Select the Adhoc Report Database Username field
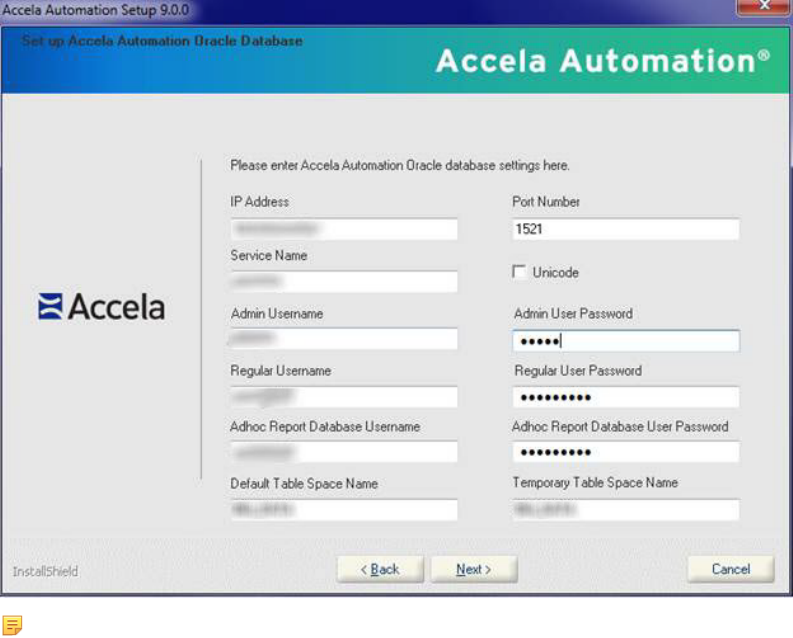The height and width of the screenshot is (638, 793). tap(344, 451)
